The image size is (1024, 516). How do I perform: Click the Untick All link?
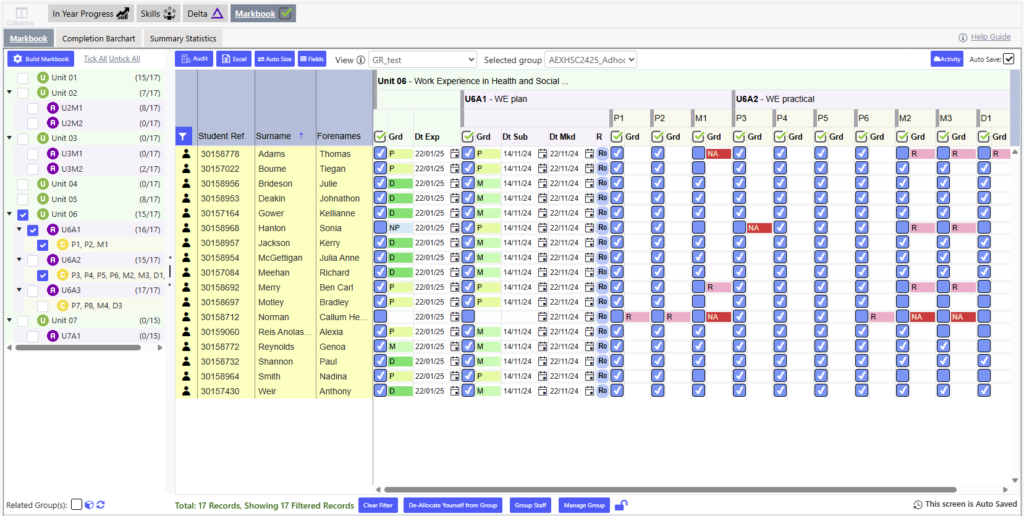click(x=124, y=59)
